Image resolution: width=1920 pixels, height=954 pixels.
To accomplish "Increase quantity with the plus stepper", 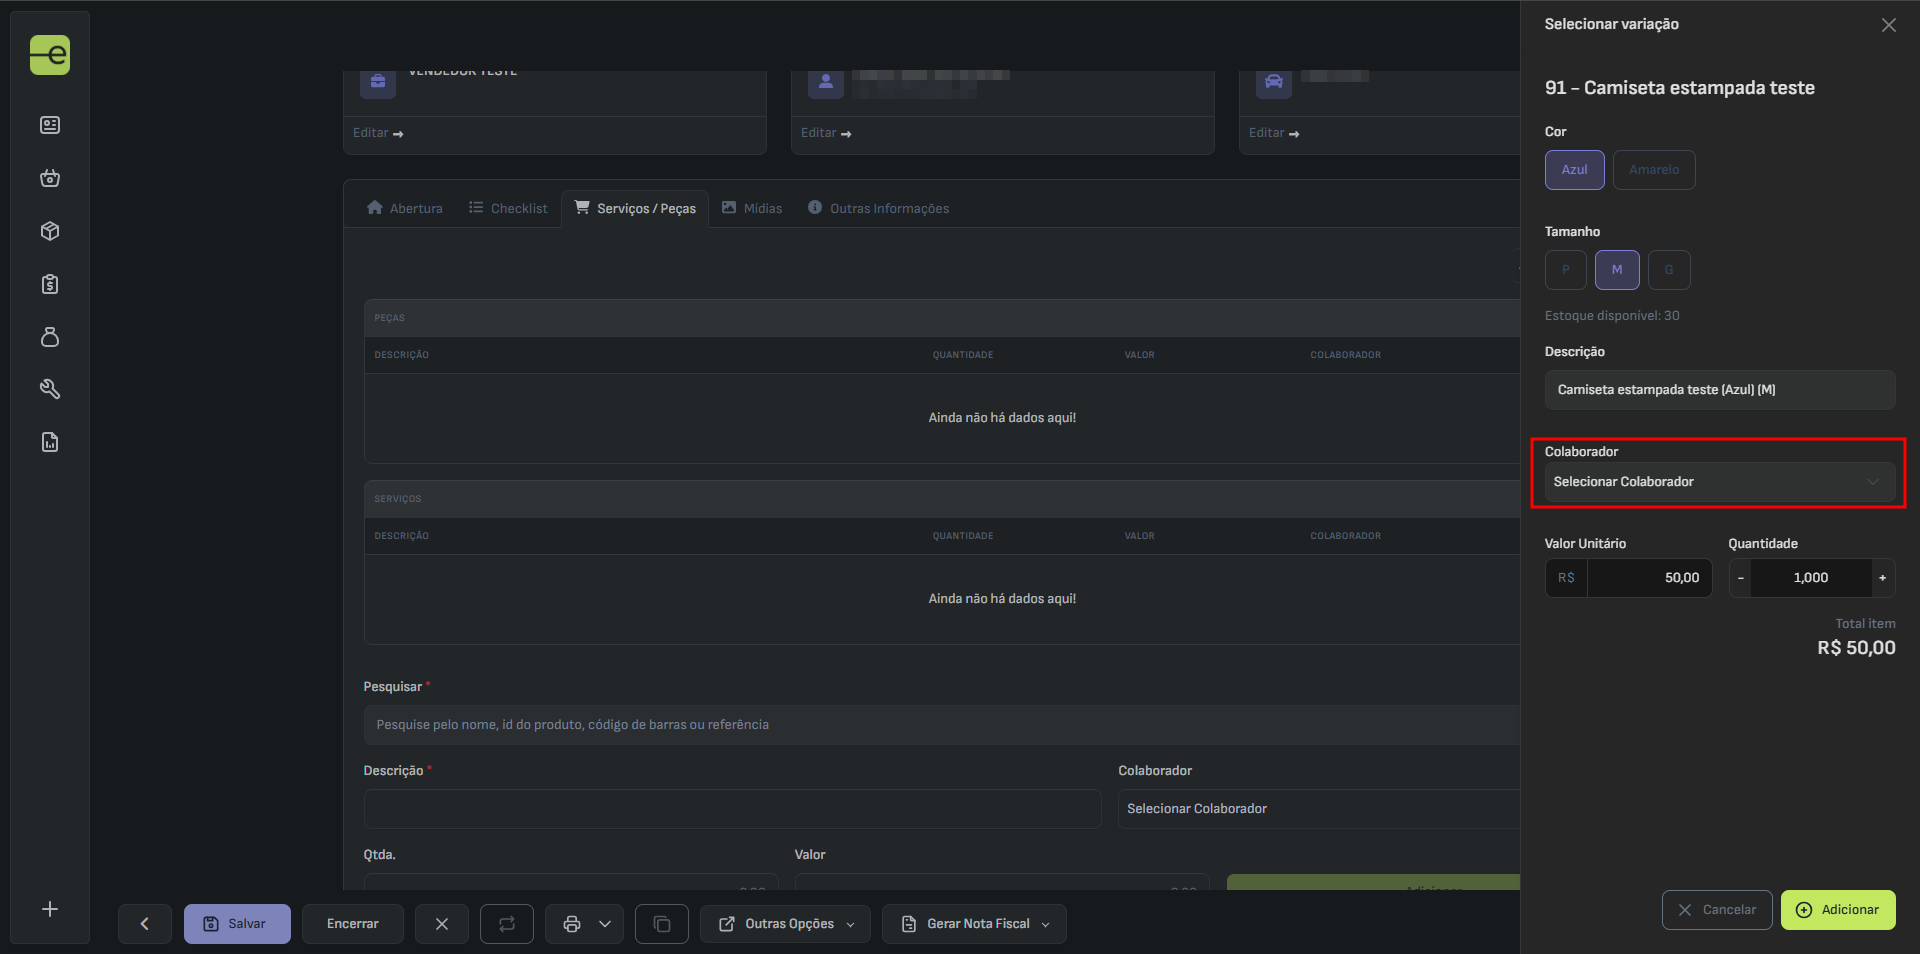I will point(1882,578).
